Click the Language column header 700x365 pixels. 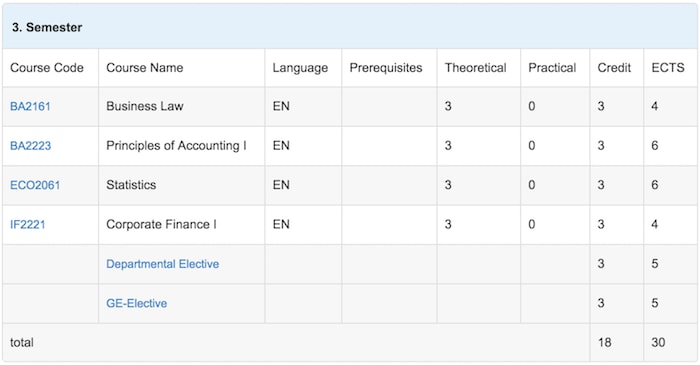click(300, 68)
